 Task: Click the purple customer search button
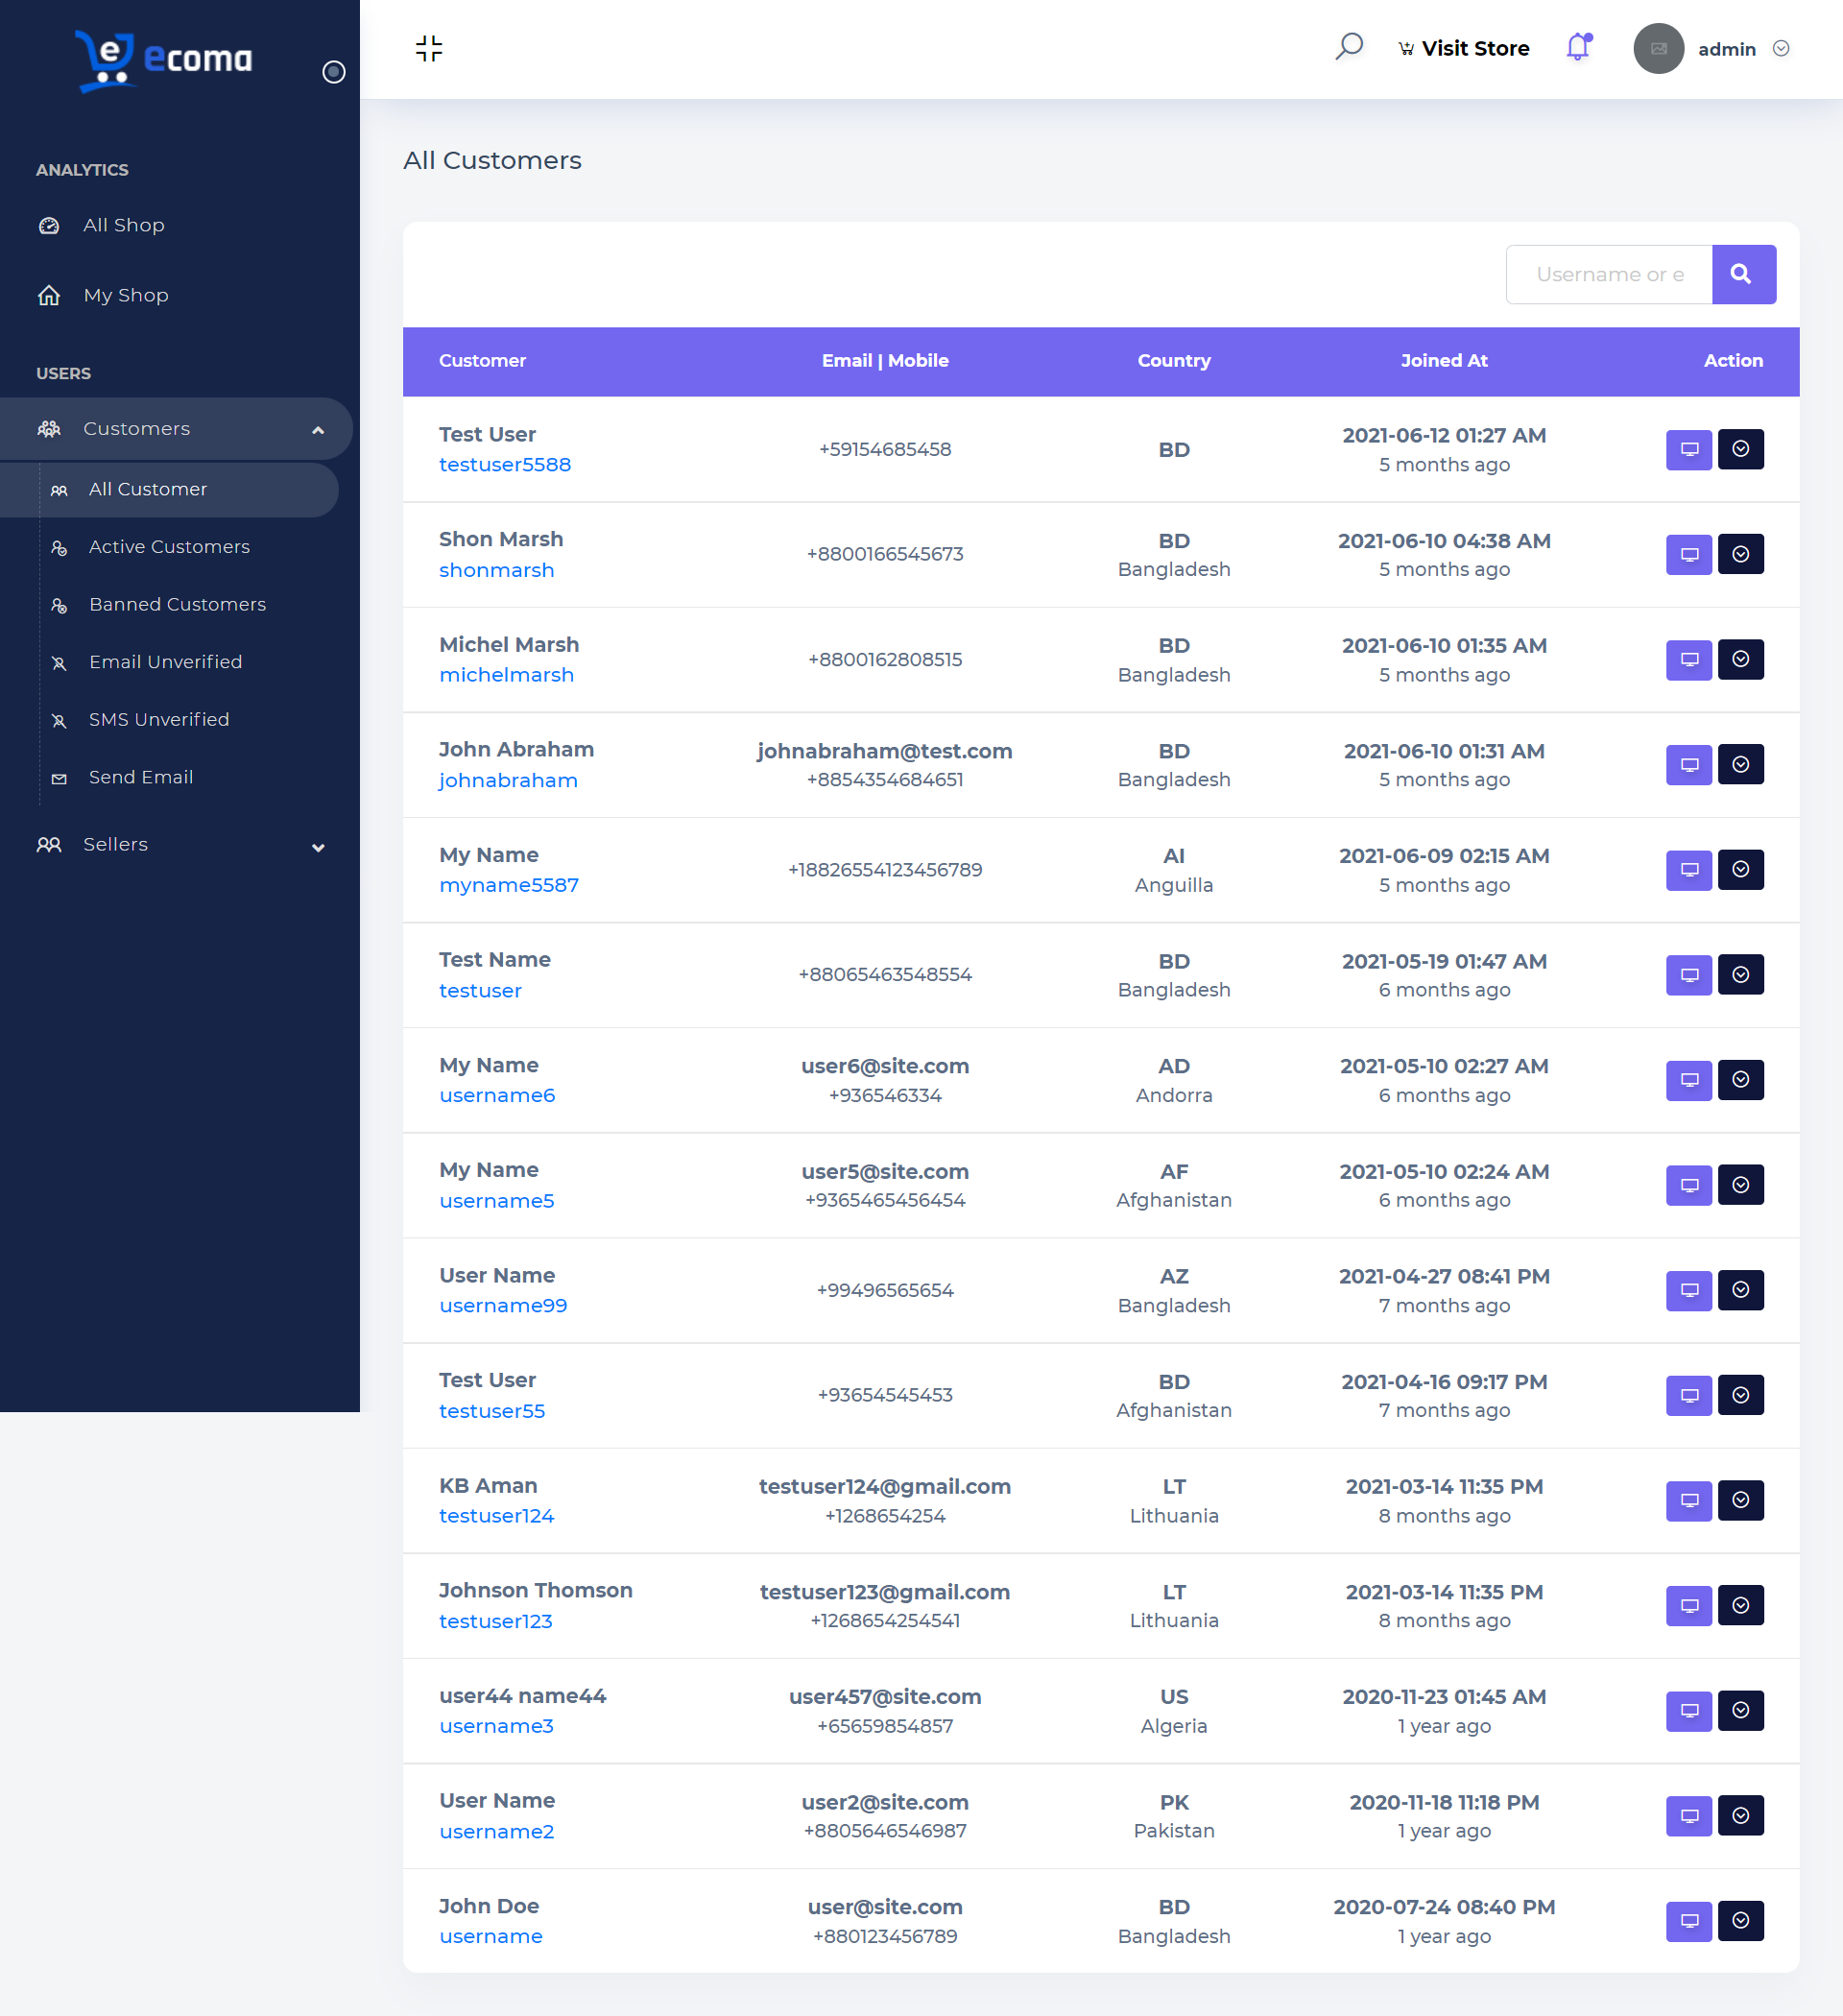pyautogui.click(x=1743, y=274)
